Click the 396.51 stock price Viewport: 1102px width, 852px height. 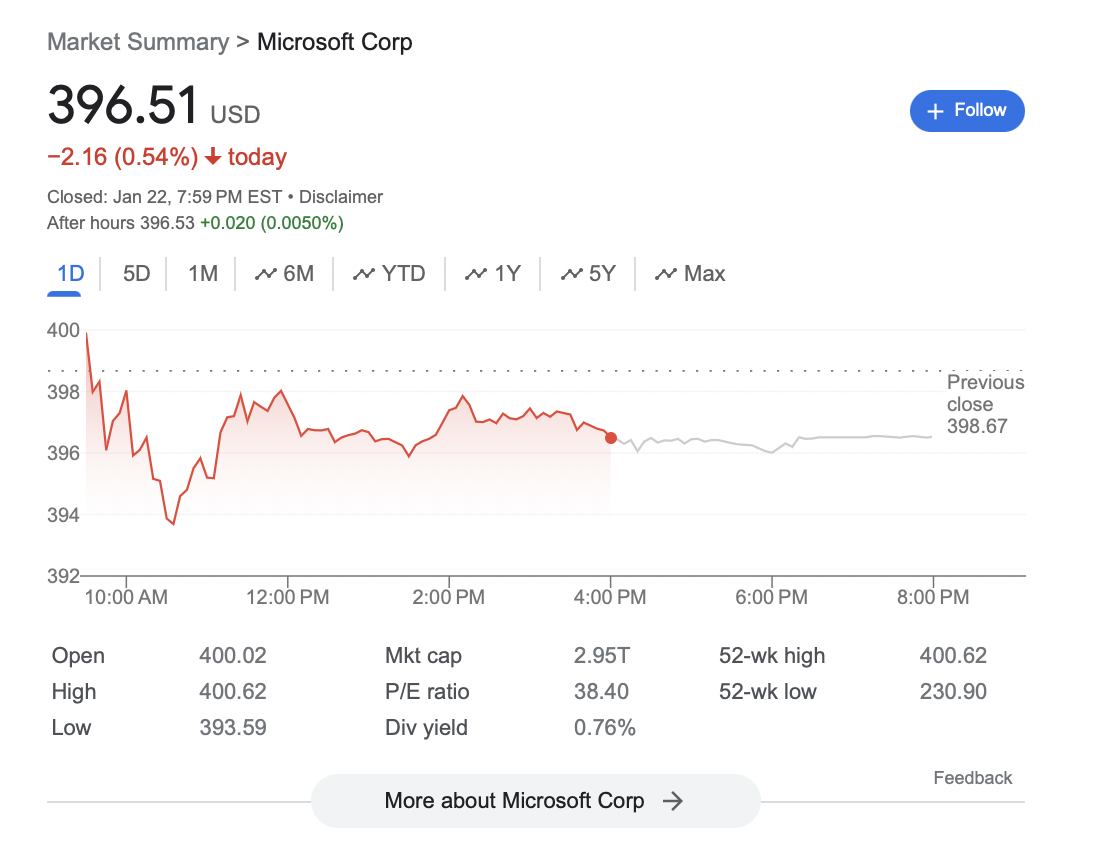(x=123, y=106)
